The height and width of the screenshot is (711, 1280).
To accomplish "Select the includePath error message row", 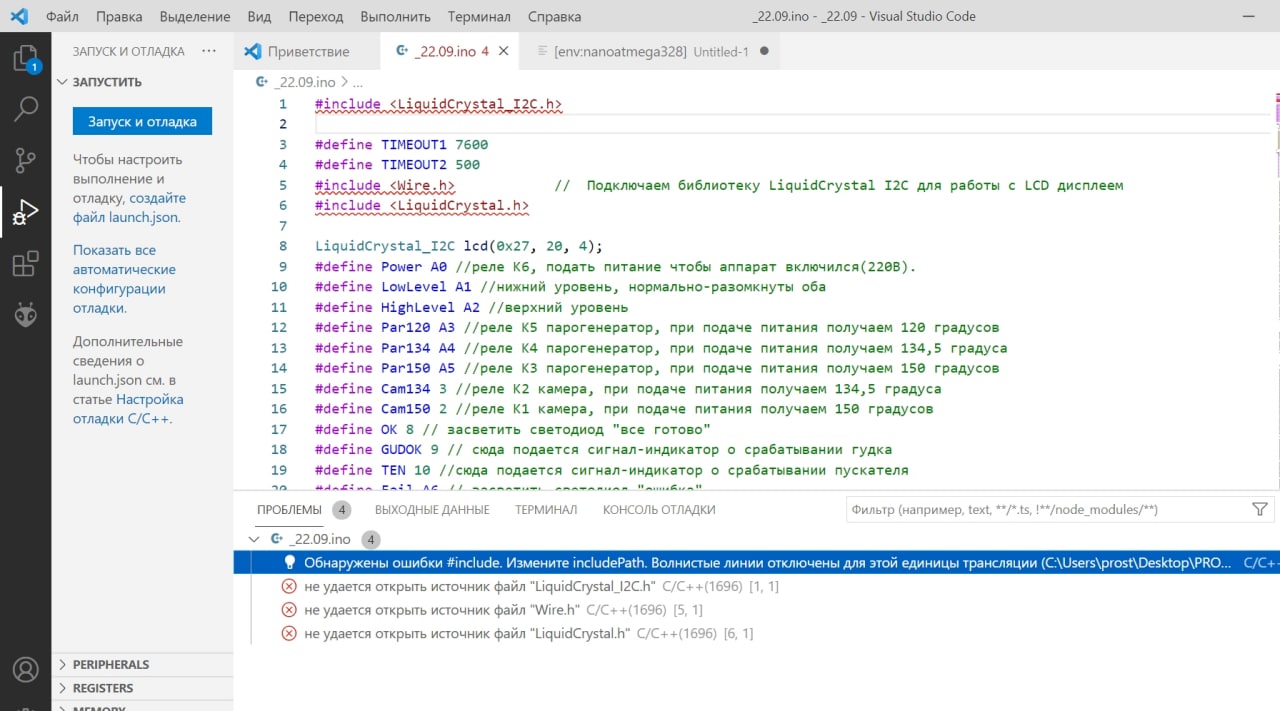I will (756, 563).
